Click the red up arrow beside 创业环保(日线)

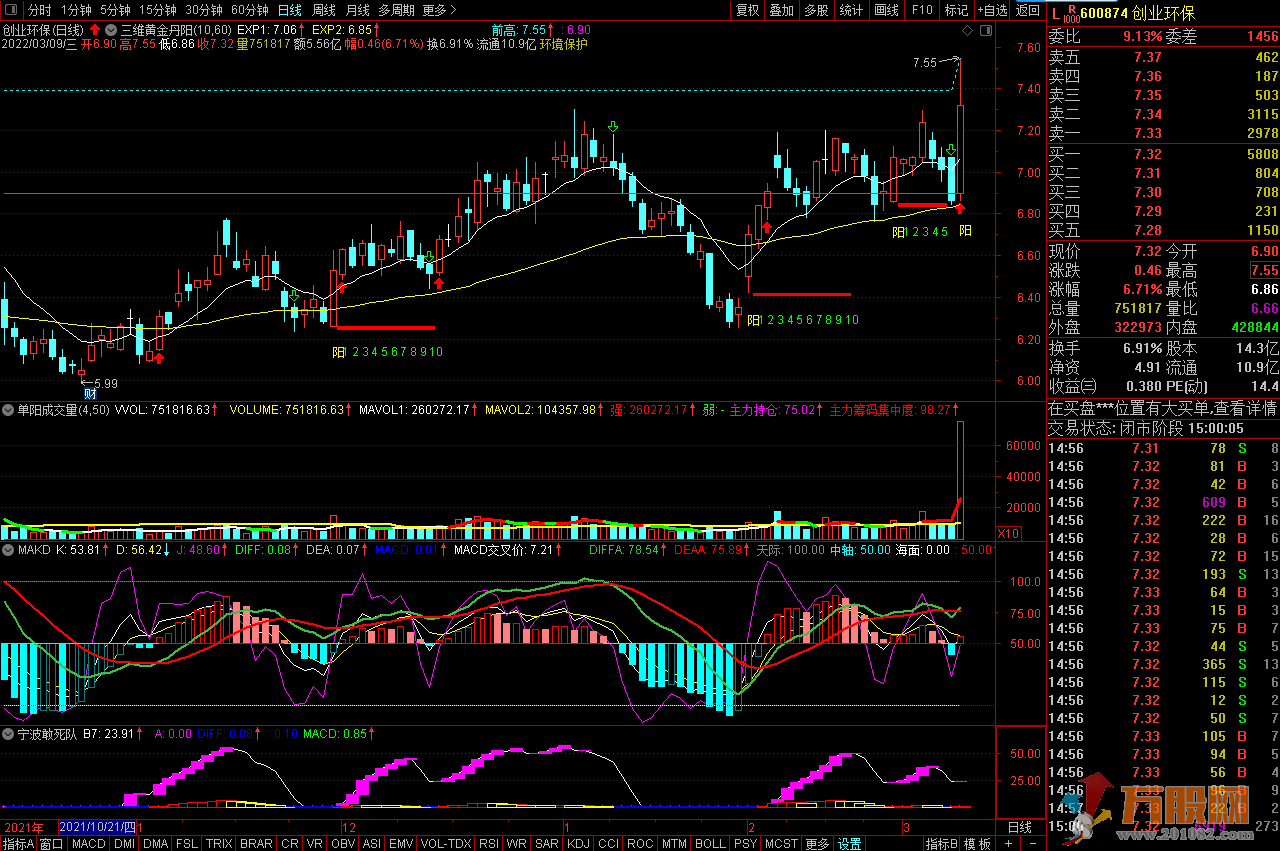(x=94, y=30)
